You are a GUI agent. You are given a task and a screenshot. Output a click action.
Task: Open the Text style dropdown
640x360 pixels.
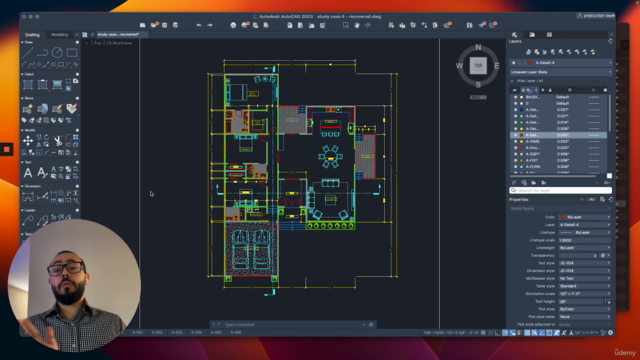pyautogui.click(x=584, y=263)
